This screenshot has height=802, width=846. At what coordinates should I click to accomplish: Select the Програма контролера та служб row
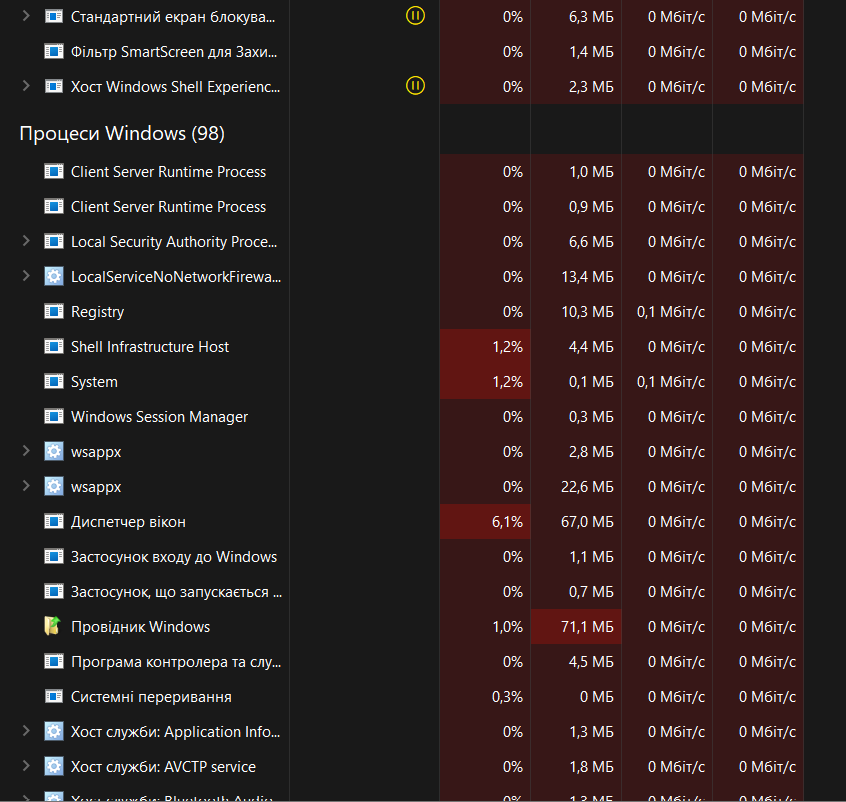(402, 662)
